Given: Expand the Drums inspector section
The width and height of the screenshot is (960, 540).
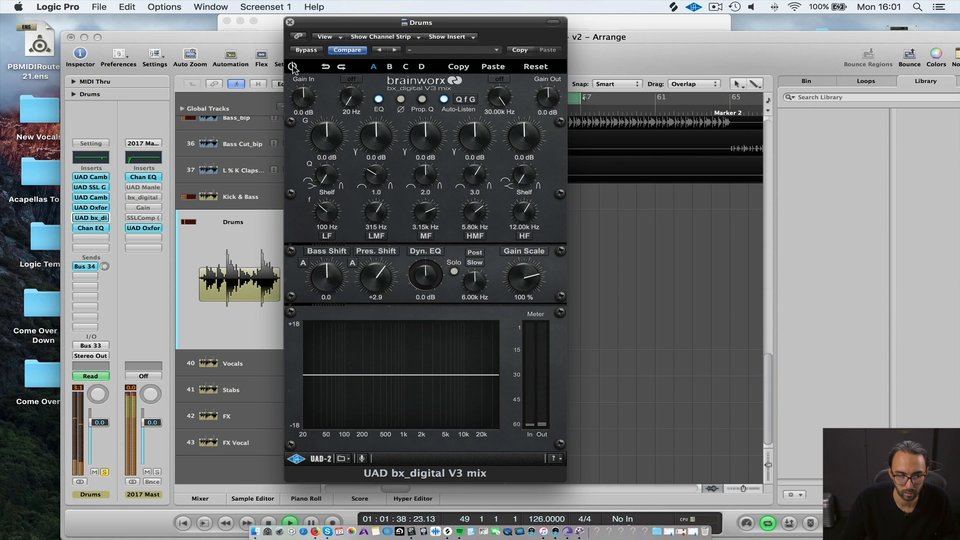Looking at the screenshot, I should 73,94.
